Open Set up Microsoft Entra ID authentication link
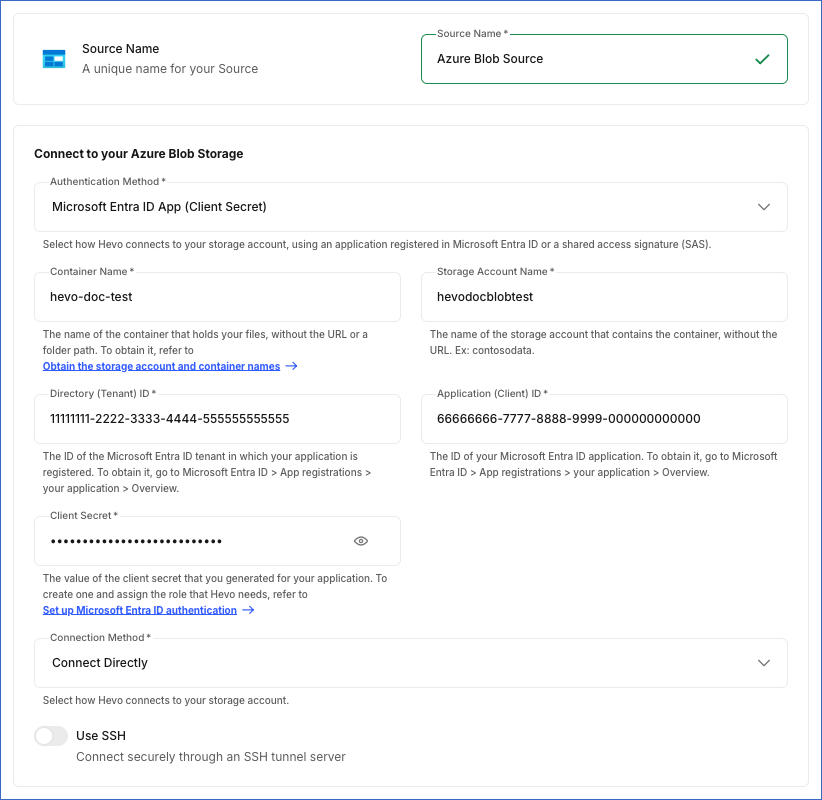This screenshot has width=822, height=800. 139,610
